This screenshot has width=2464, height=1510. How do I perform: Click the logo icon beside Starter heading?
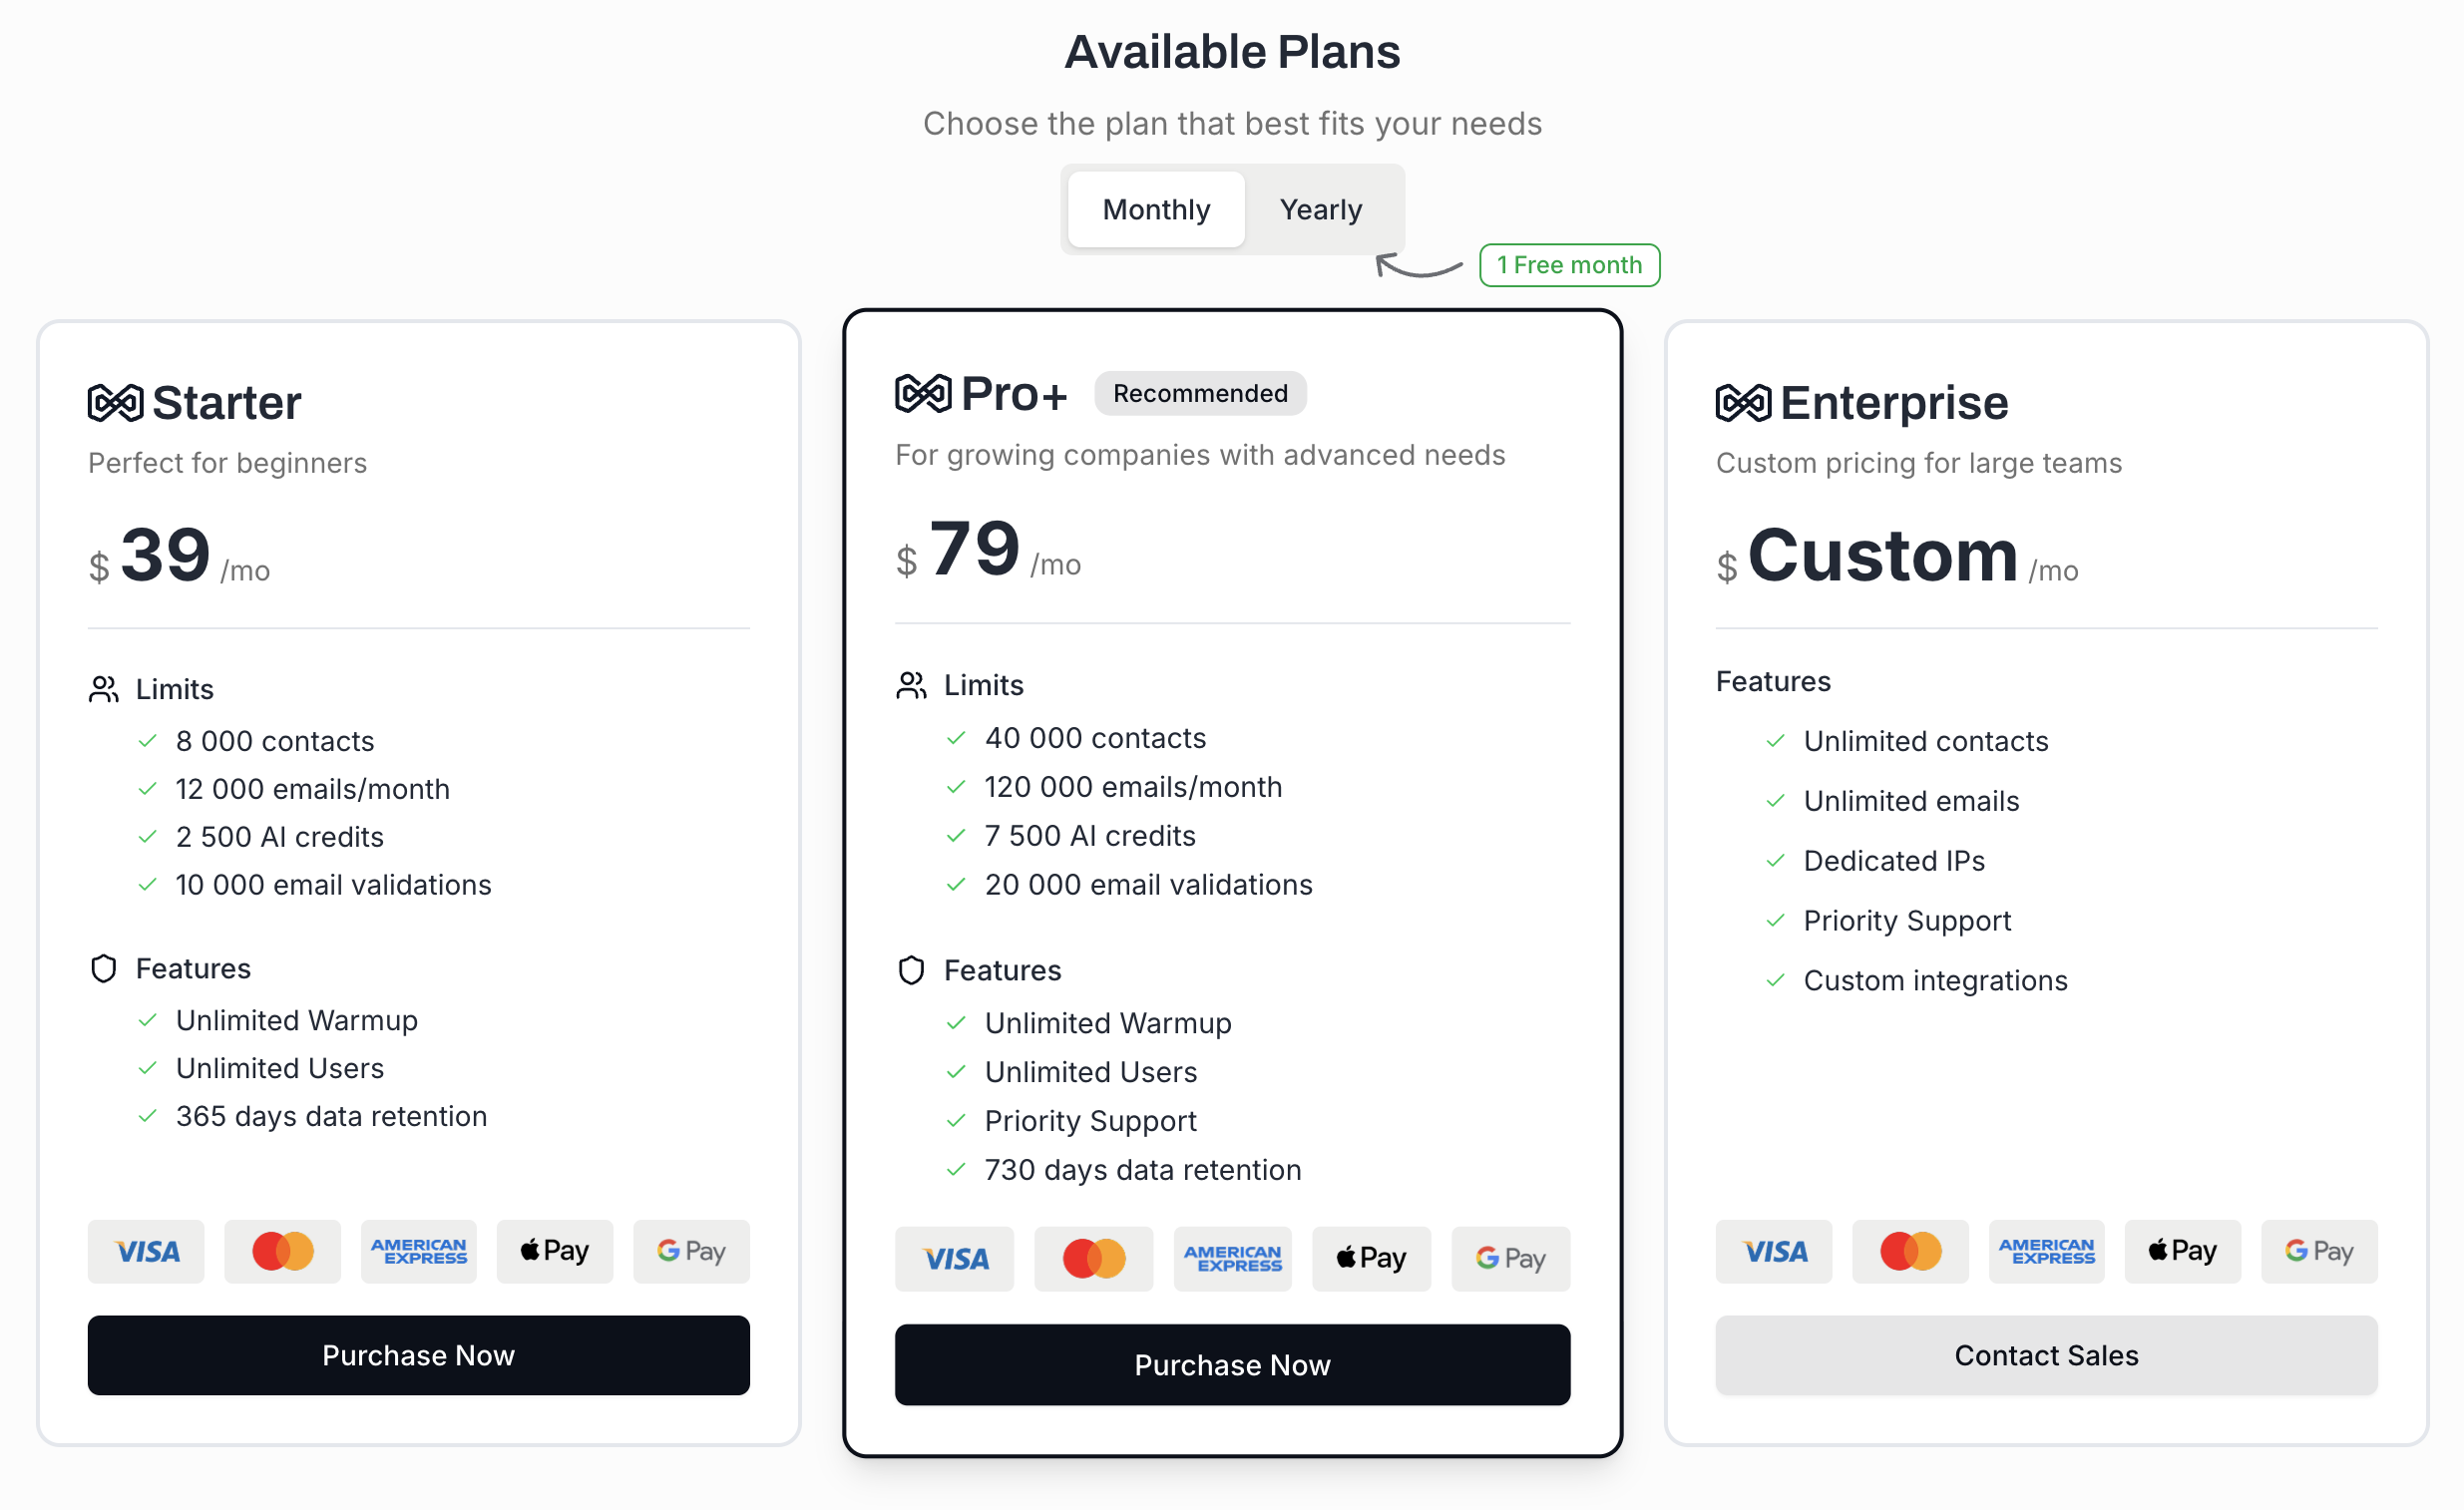click(x=115, y=403)
